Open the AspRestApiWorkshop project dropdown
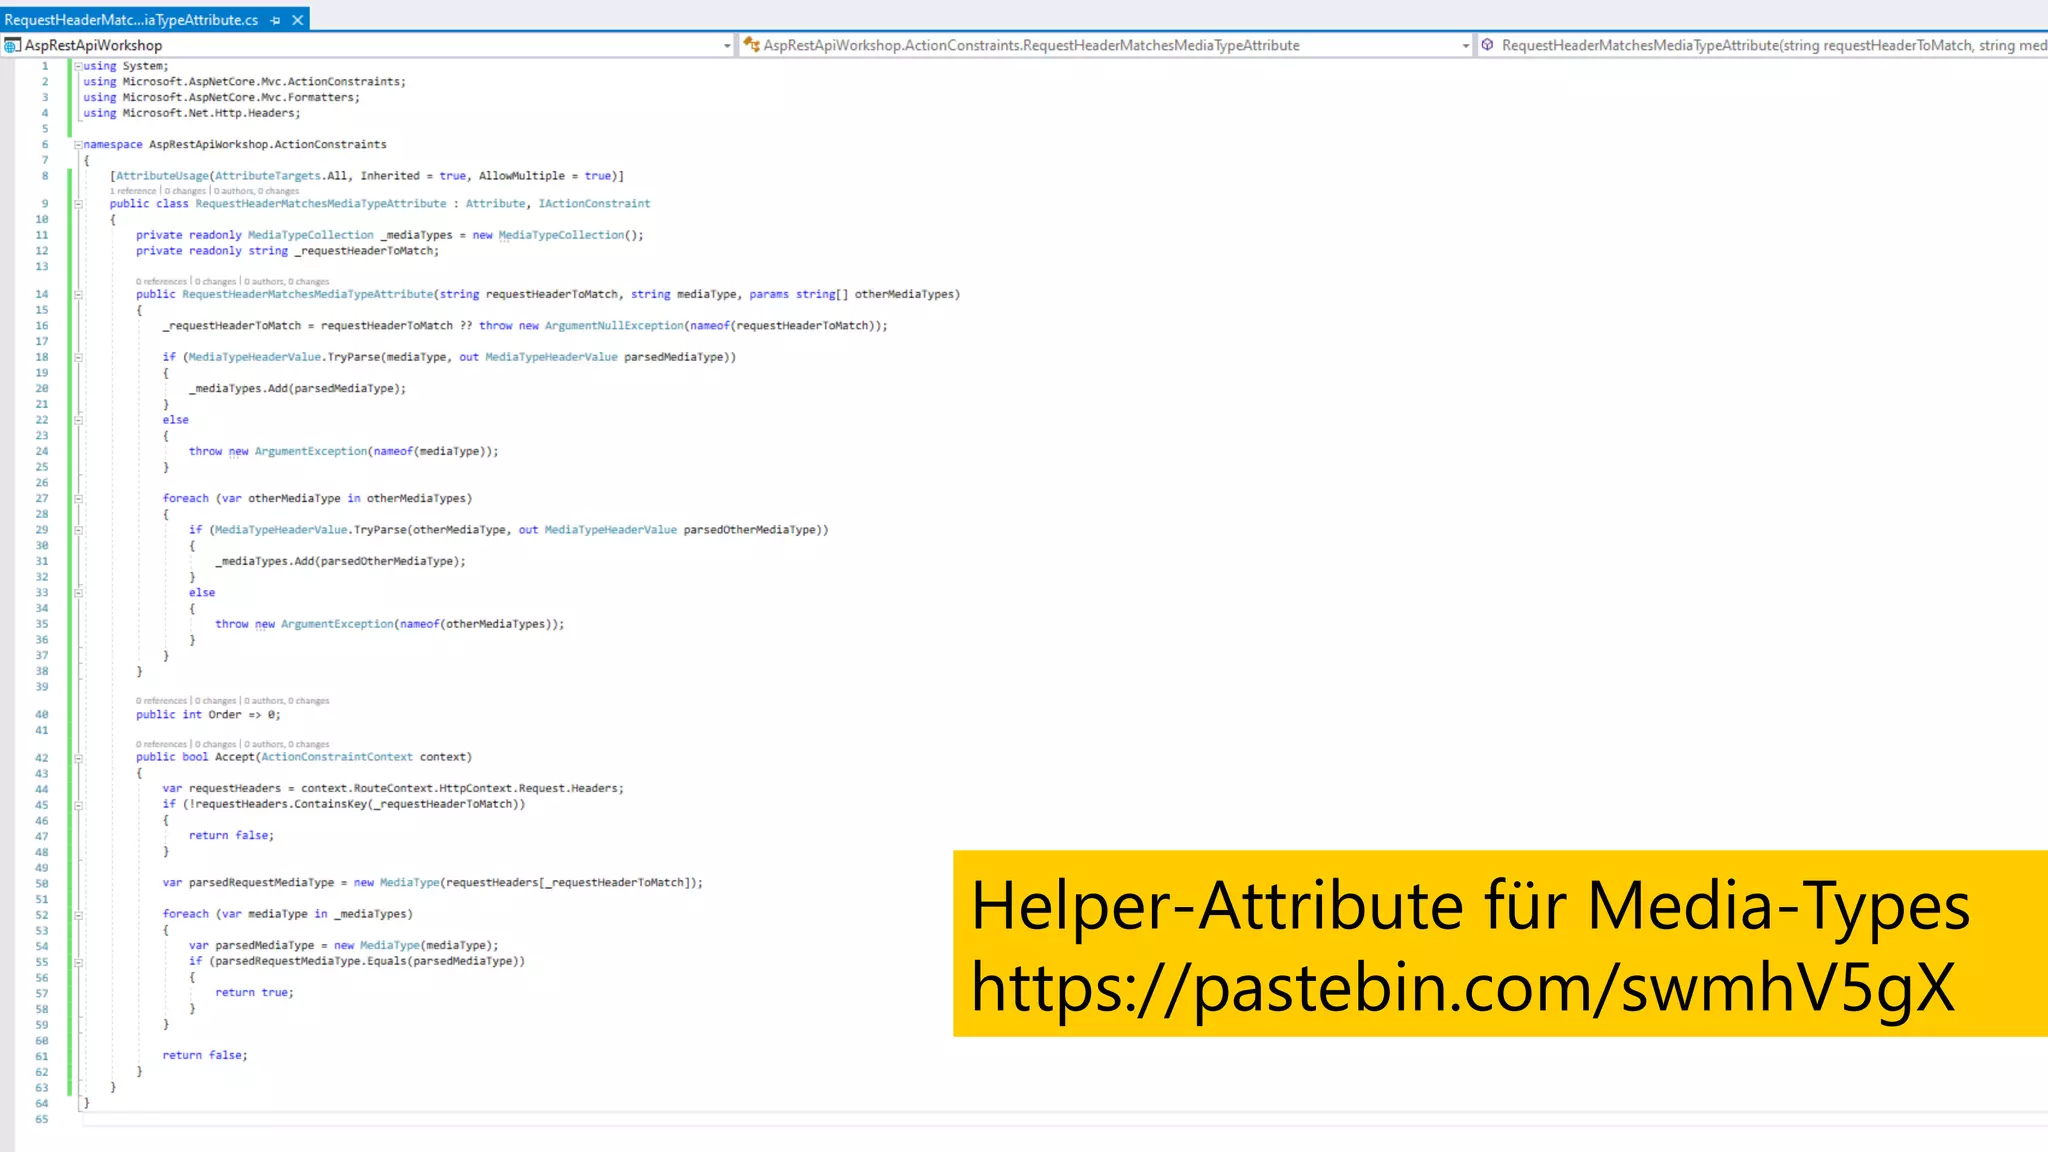Screen dimensions: 2048x1152 [x=727, y=46]
